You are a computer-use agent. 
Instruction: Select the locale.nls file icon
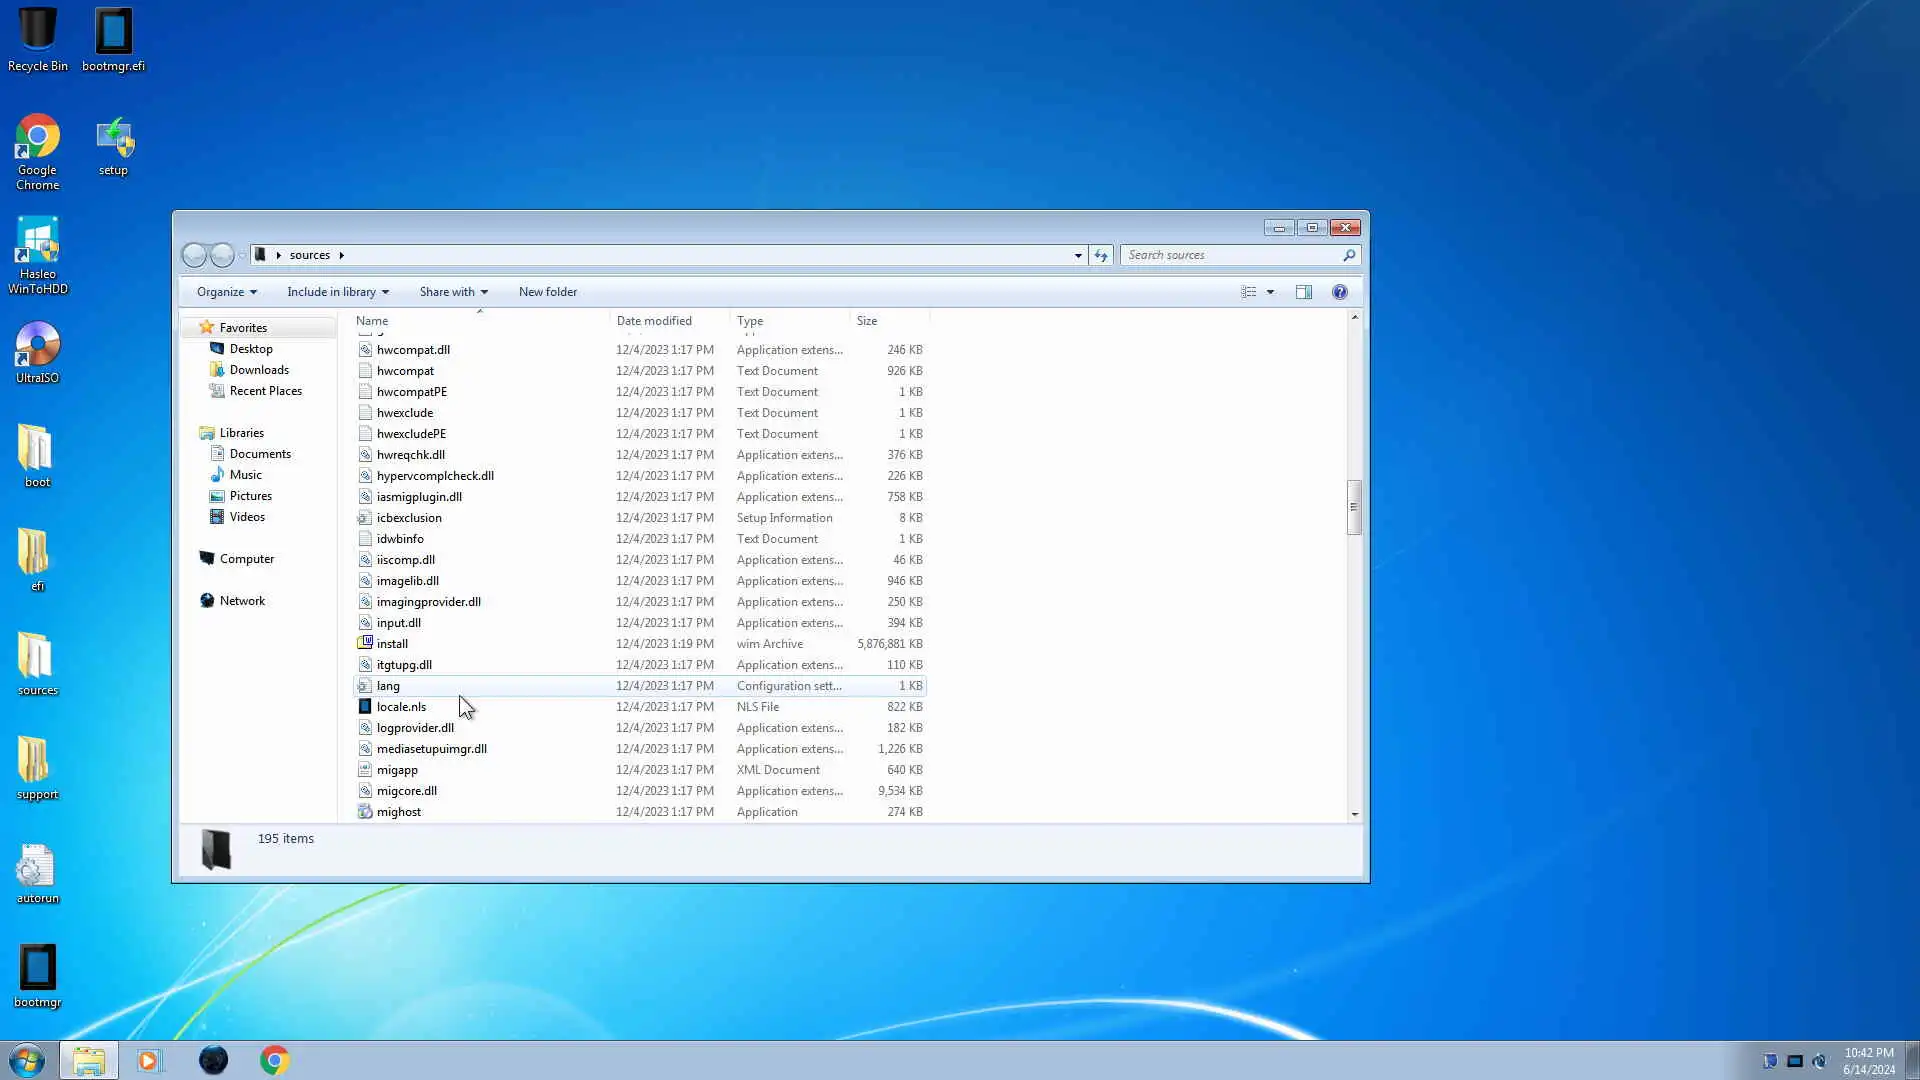[x=365, y=707]
